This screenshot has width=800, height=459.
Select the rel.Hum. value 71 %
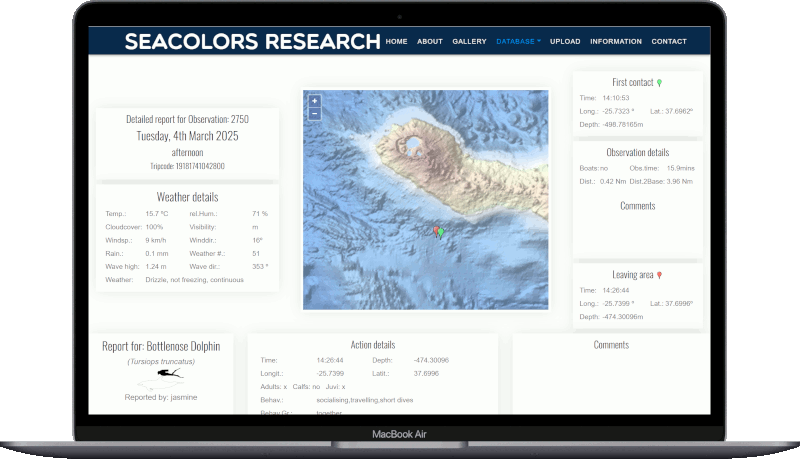point(260,214)
